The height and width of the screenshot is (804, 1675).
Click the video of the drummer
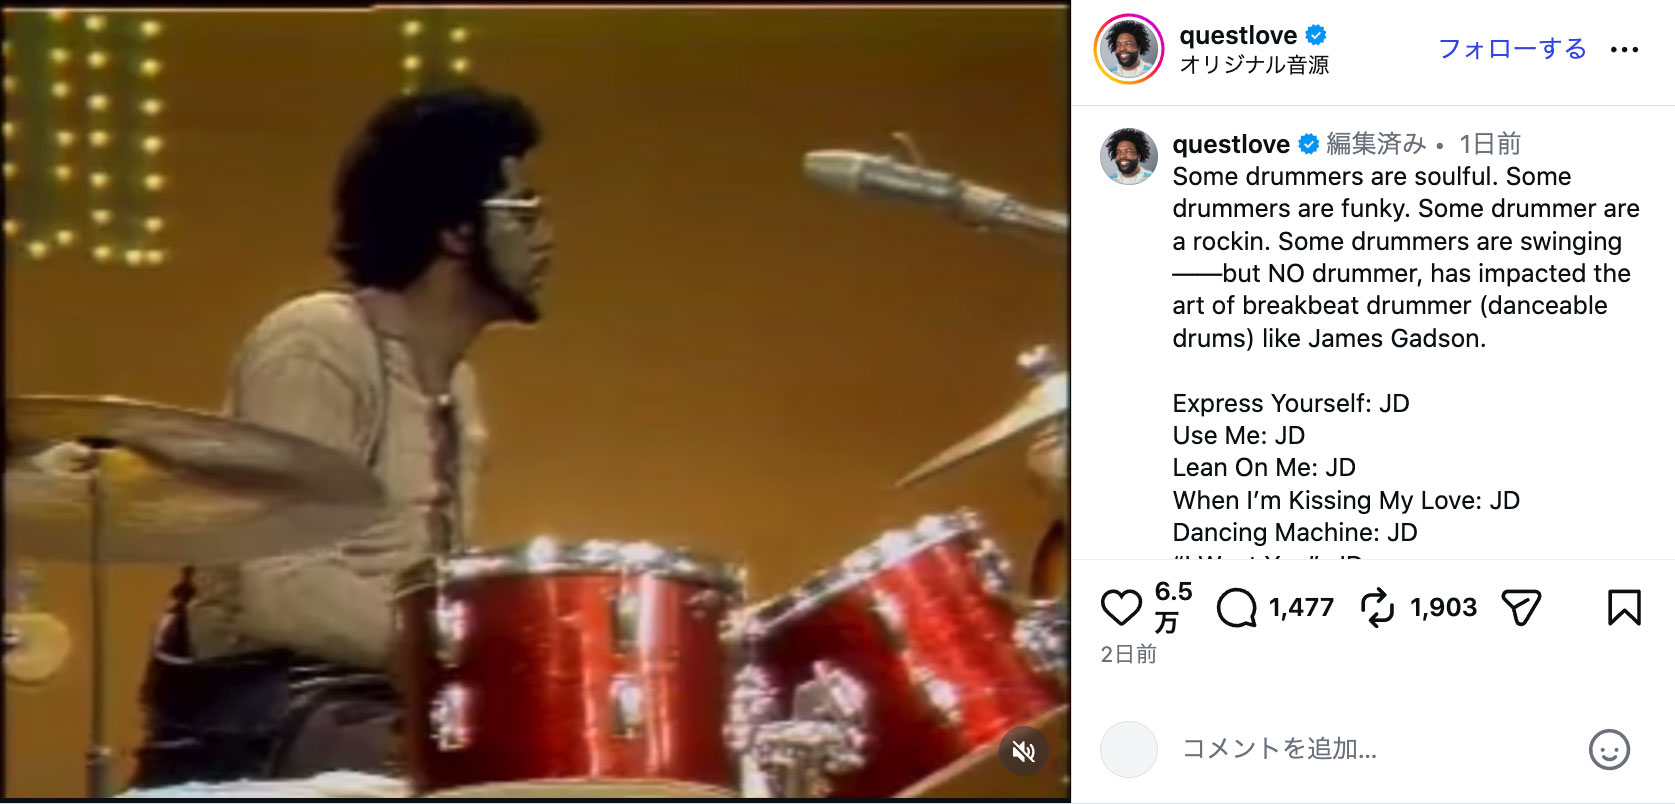coord(535,402)
